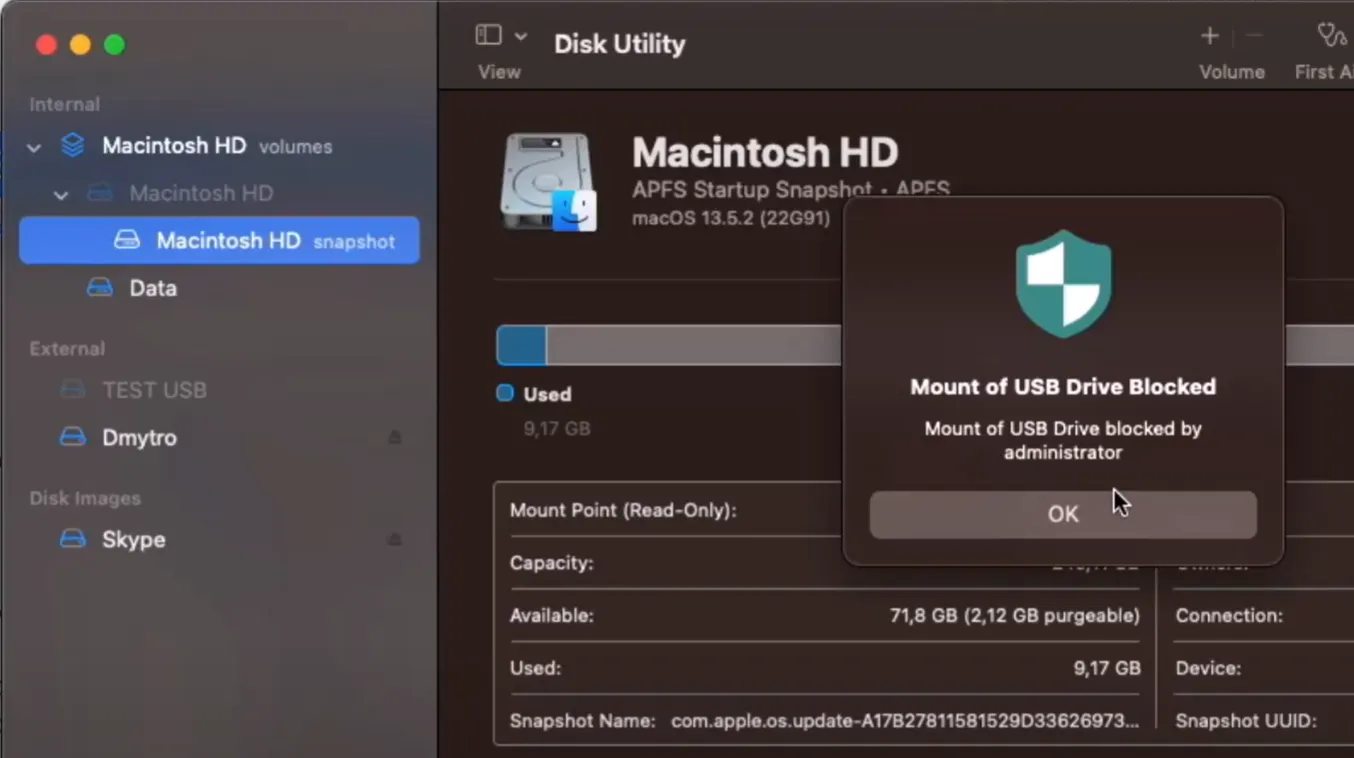Eject the Skype disk image
Image resolution: width=1354 pixels, height=758 pixels.
pos(394,539)
